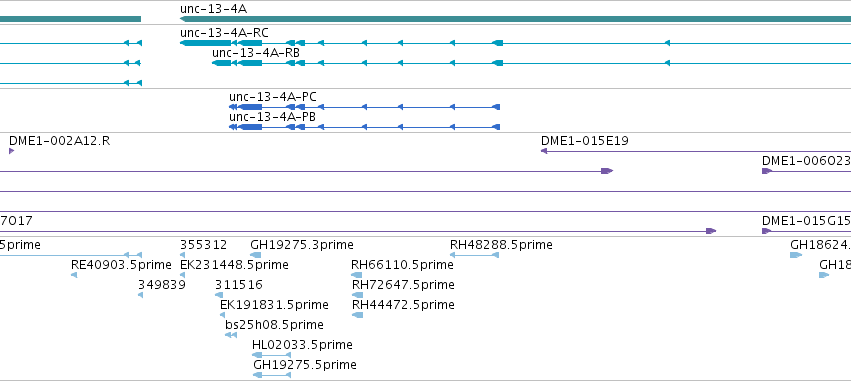Viewport: 851px width, 381px height.
Task: Click the unc-13-4A-PC protein feature
Action: pos(364,107)
